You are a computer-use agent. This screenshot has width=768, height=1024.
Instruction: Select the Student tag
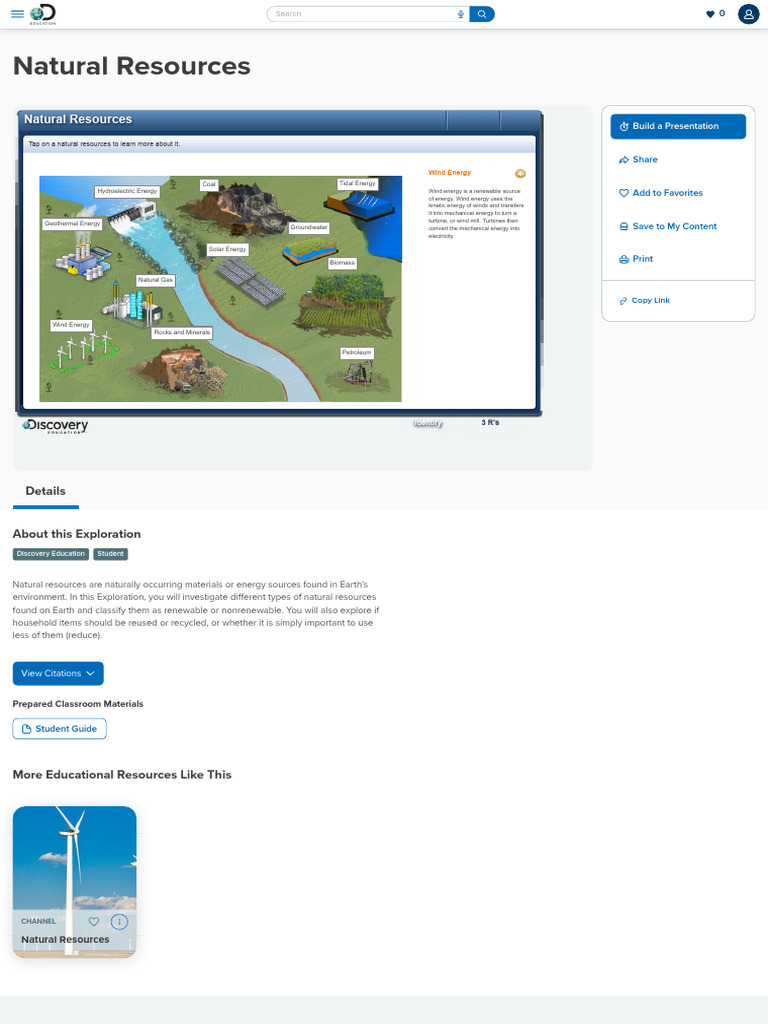[x=110, y=554]
